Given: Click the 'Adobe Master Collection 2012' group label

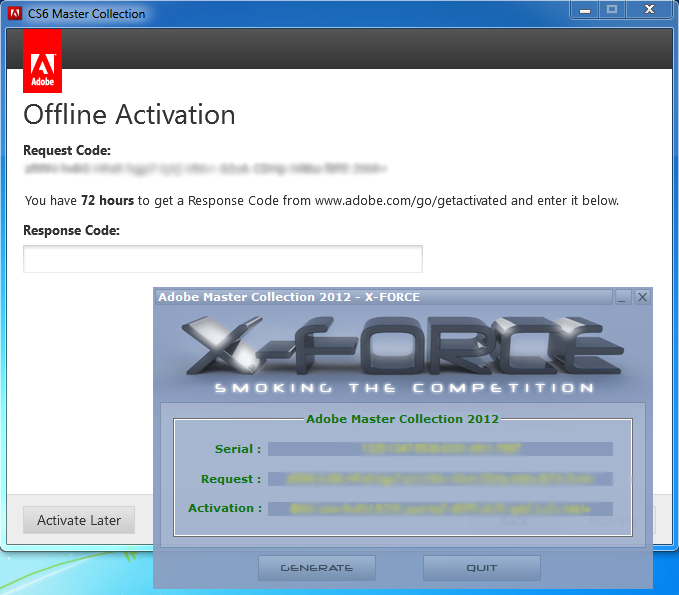Looking at the screenshot, I should click(402, 419).
